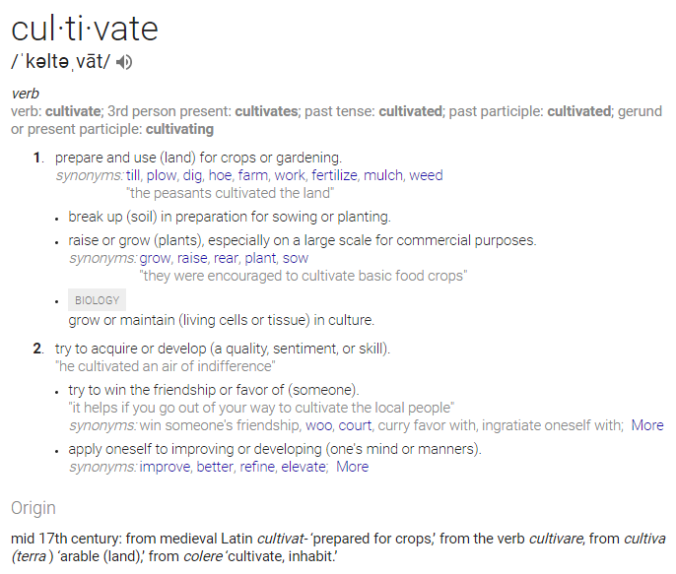
Task: Click the synonym "grow"
Action: point(155,257)
